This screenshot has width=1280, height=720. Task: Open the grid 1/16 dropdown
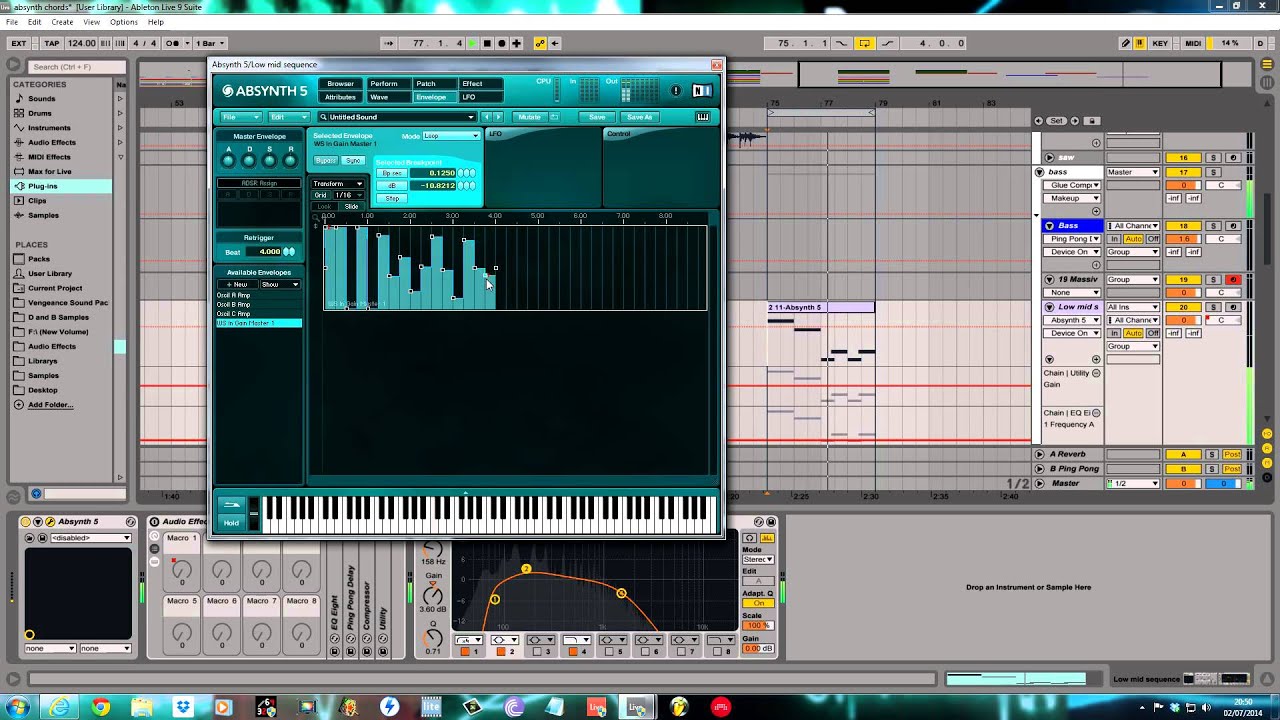(347, 195)
